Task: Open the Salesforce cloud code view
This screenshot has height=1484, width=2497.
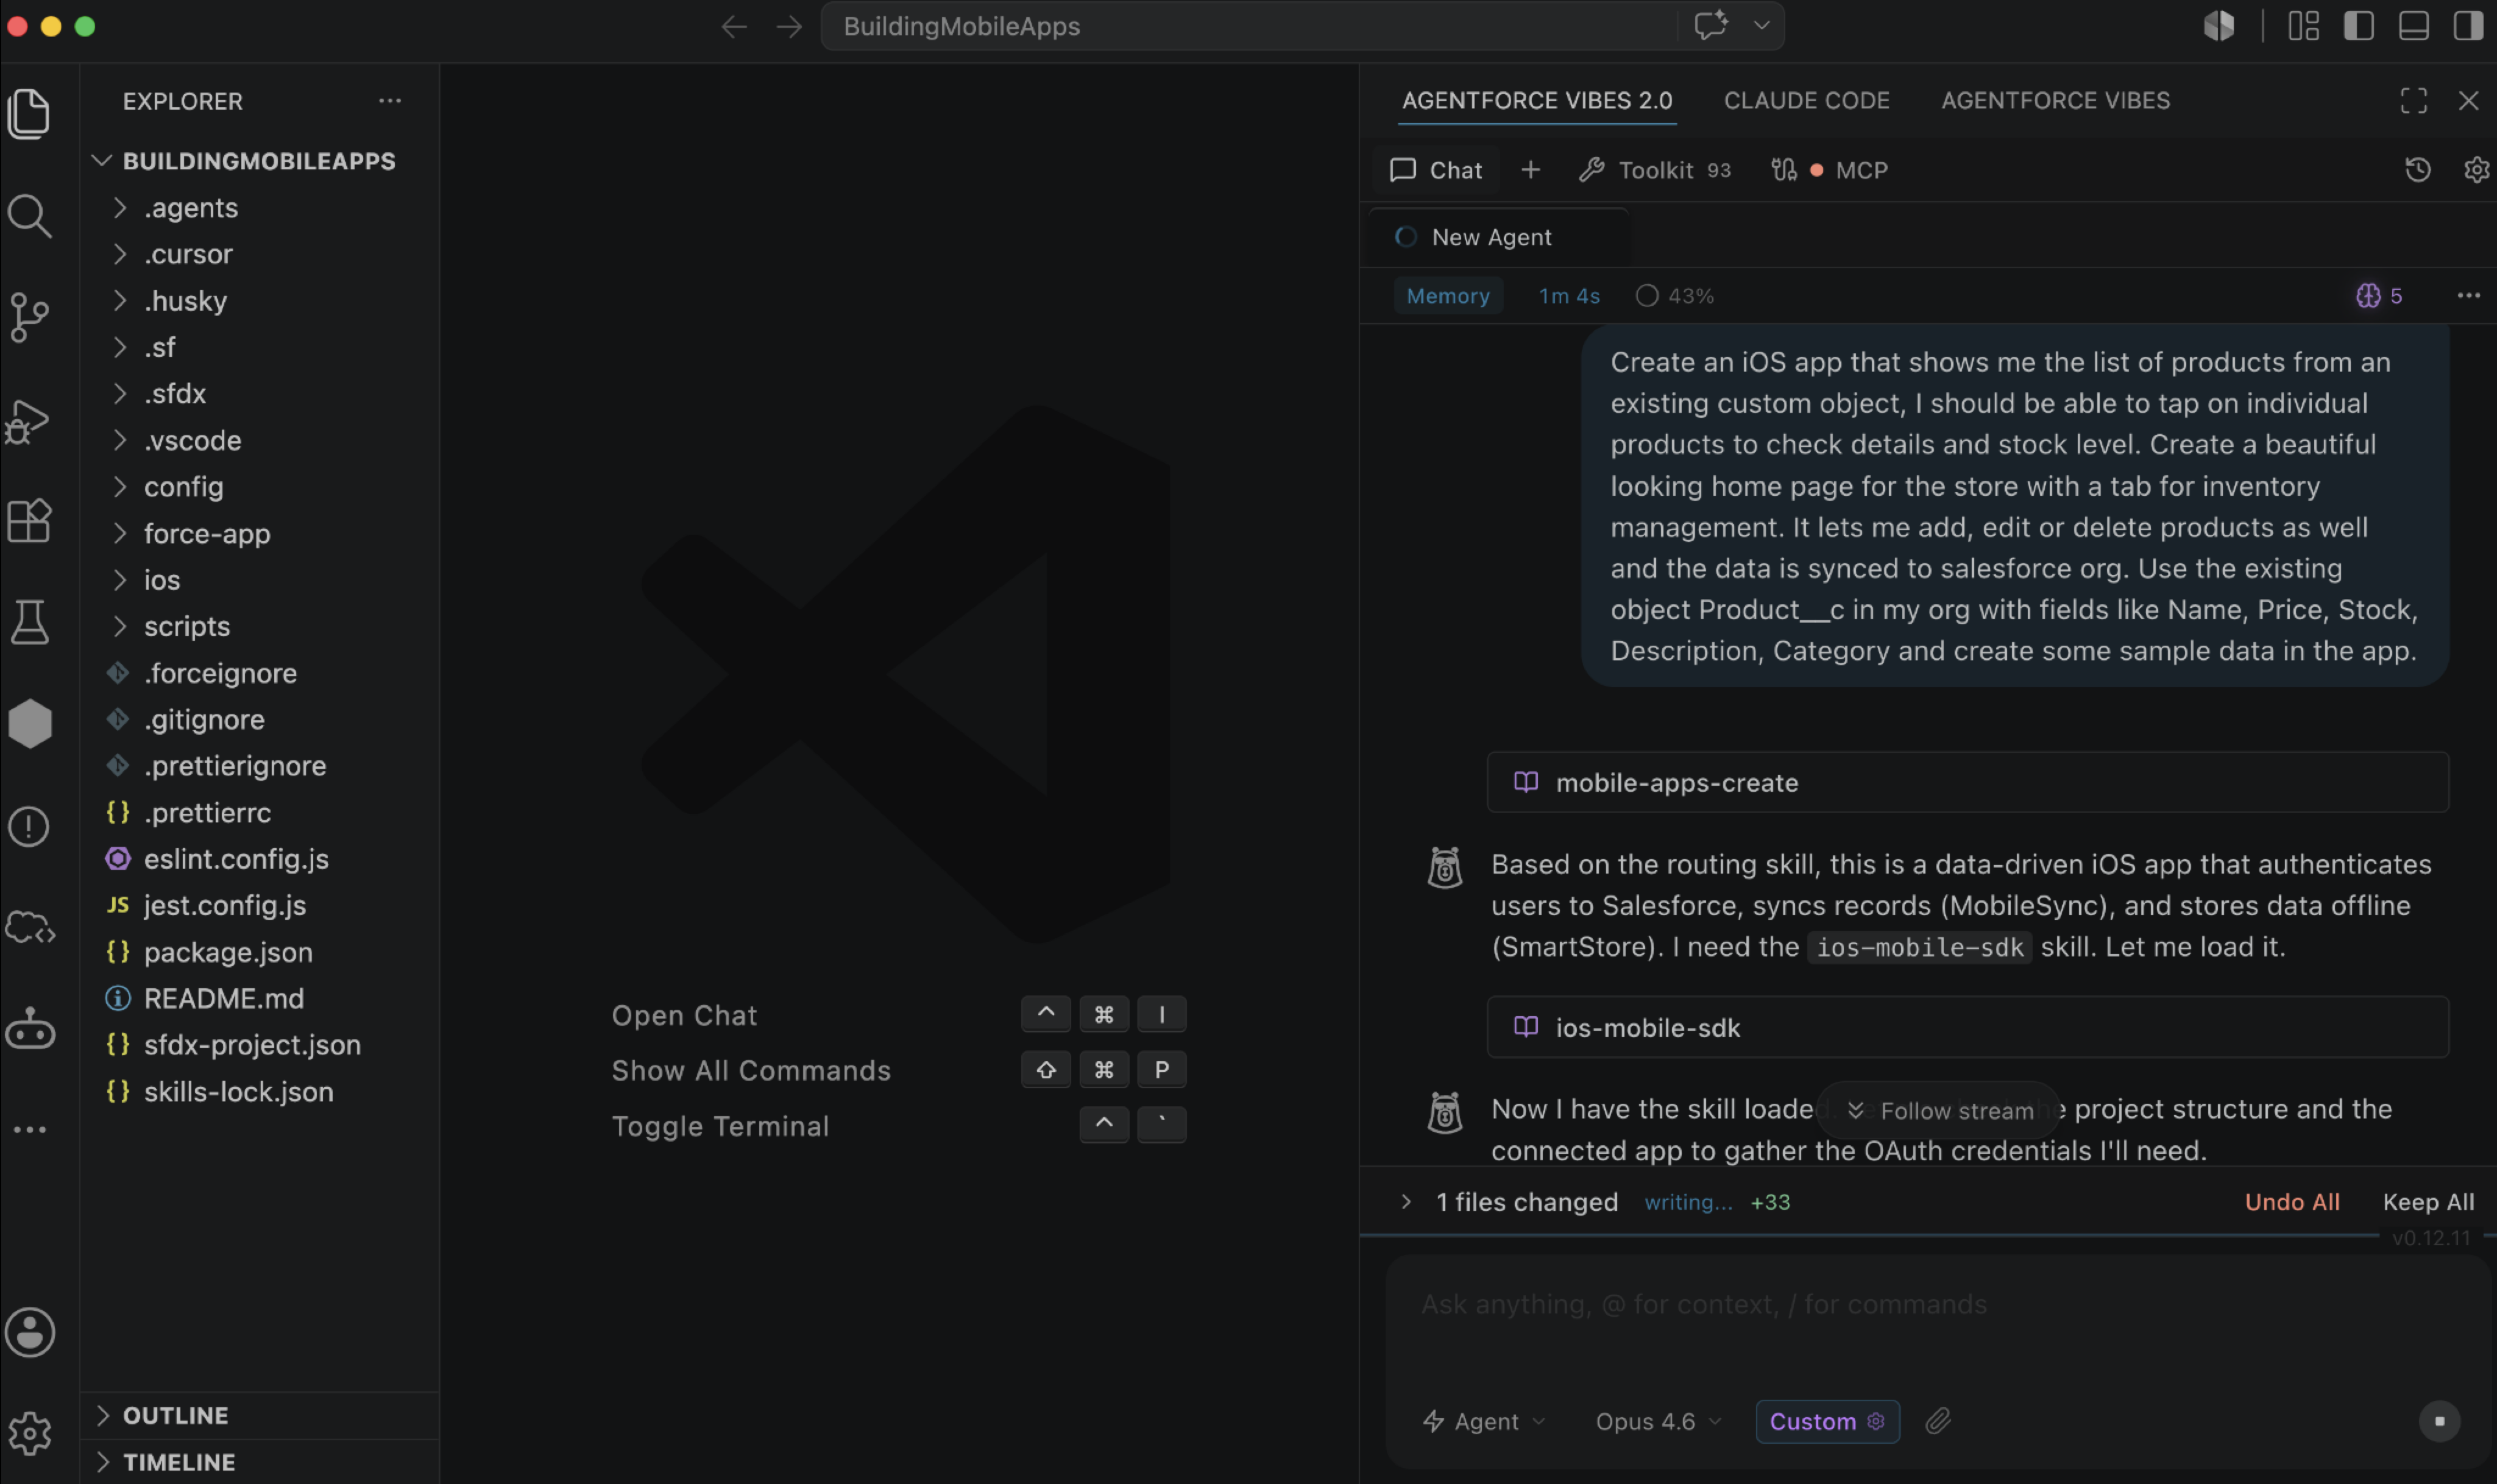Action: (29, 927)
